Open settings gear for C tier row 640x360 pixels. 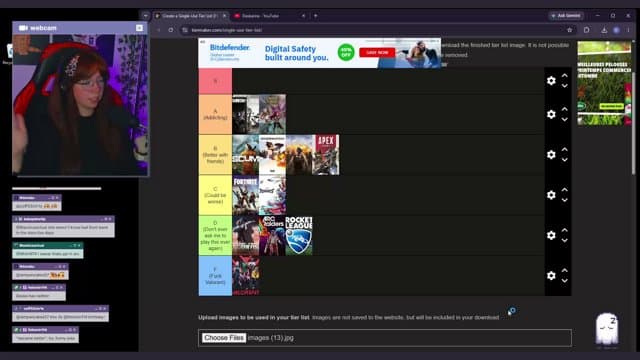(551, 195)
